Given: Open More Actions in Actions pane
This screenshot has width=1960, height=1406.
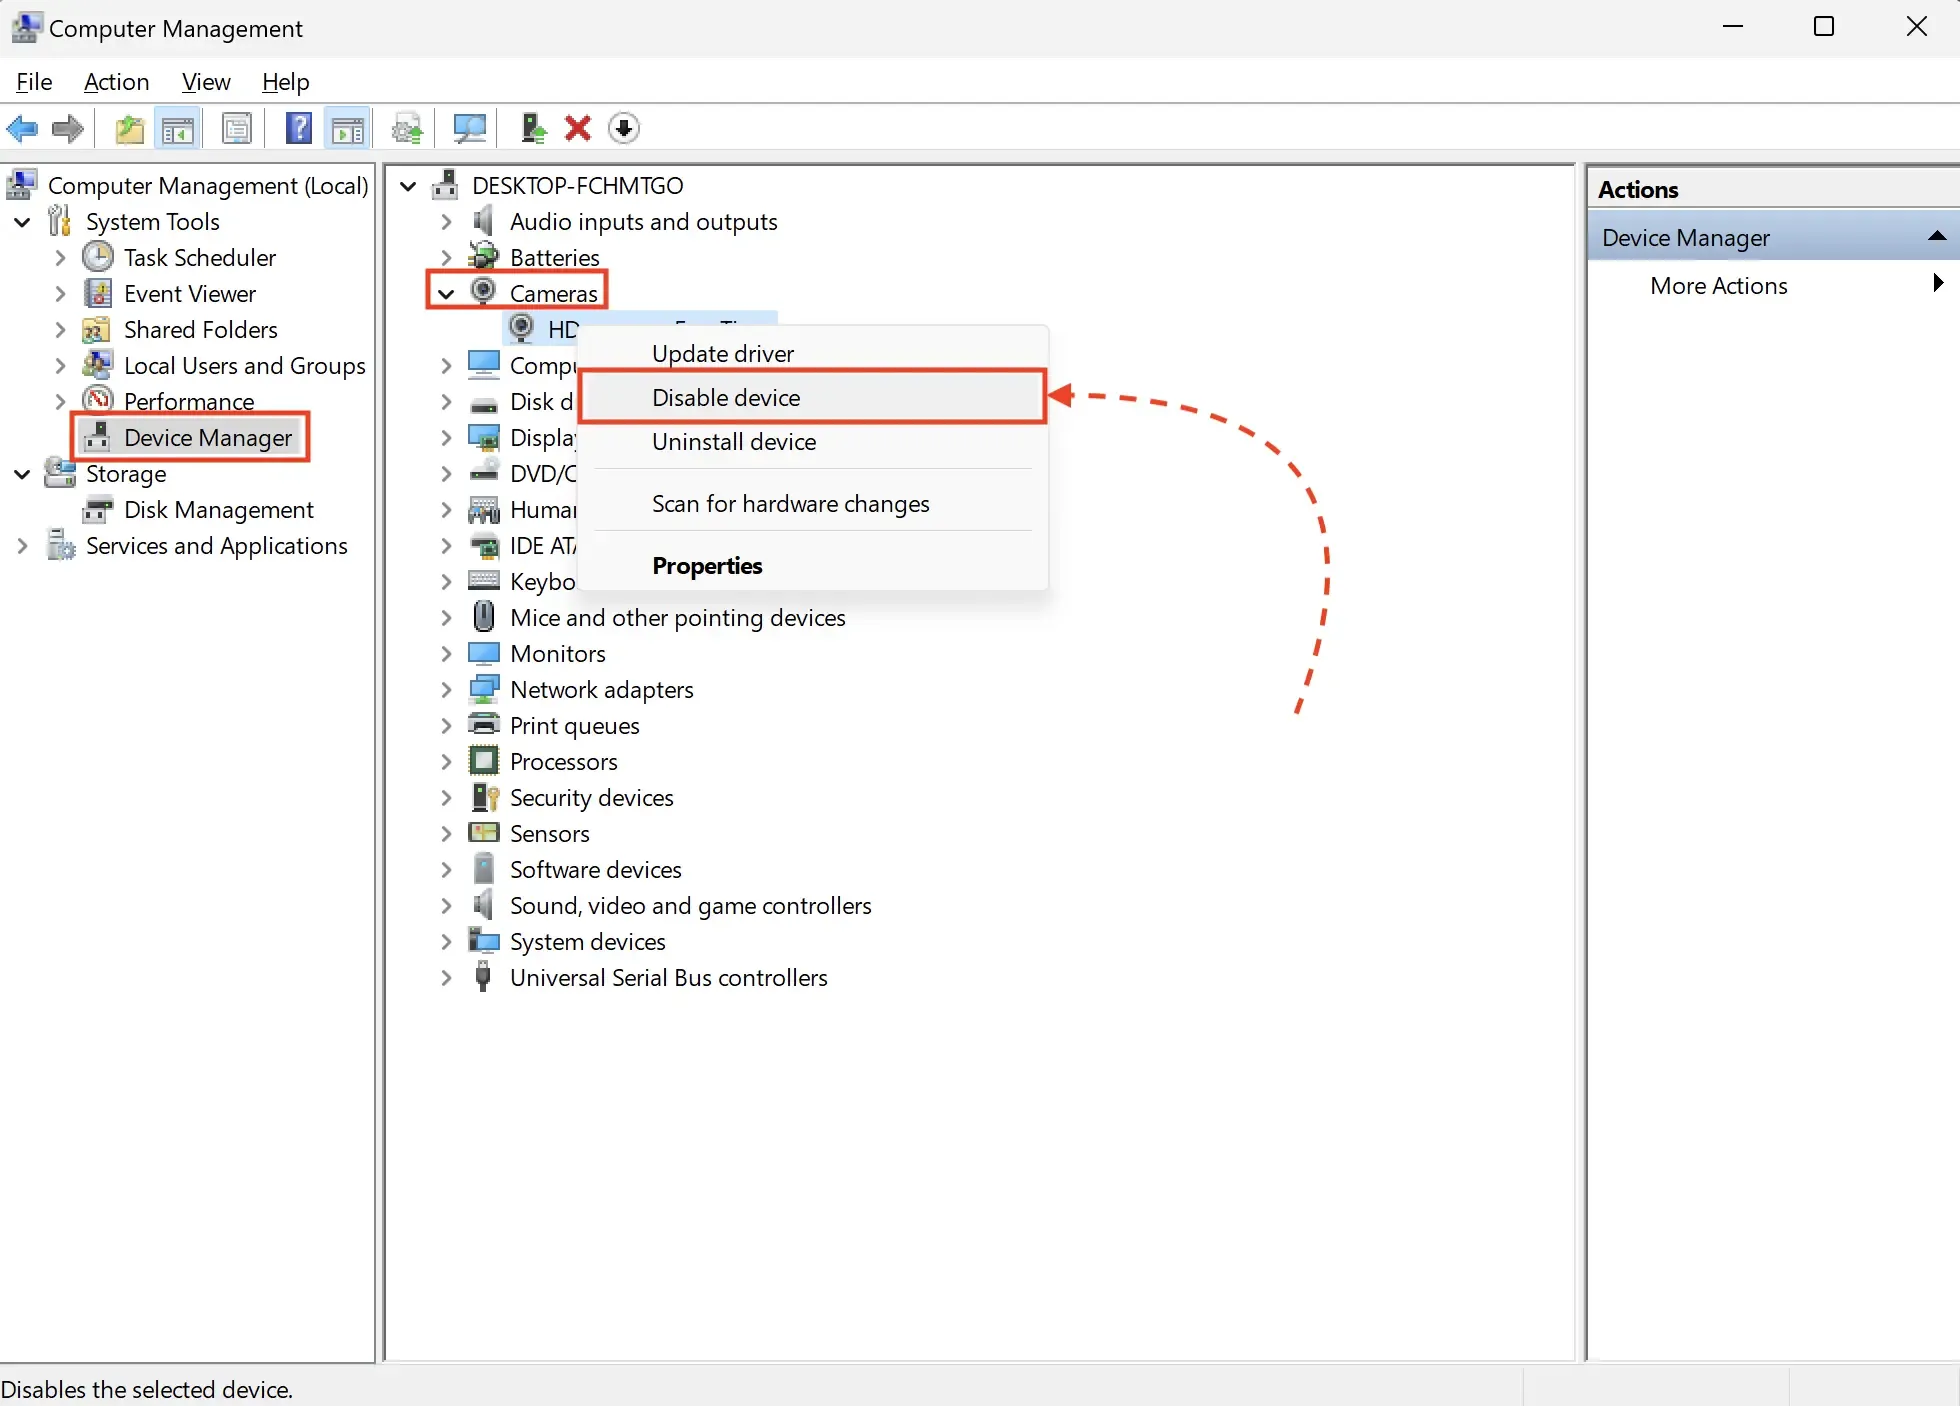Looking at the screenshot, I should pos(1718,286).
